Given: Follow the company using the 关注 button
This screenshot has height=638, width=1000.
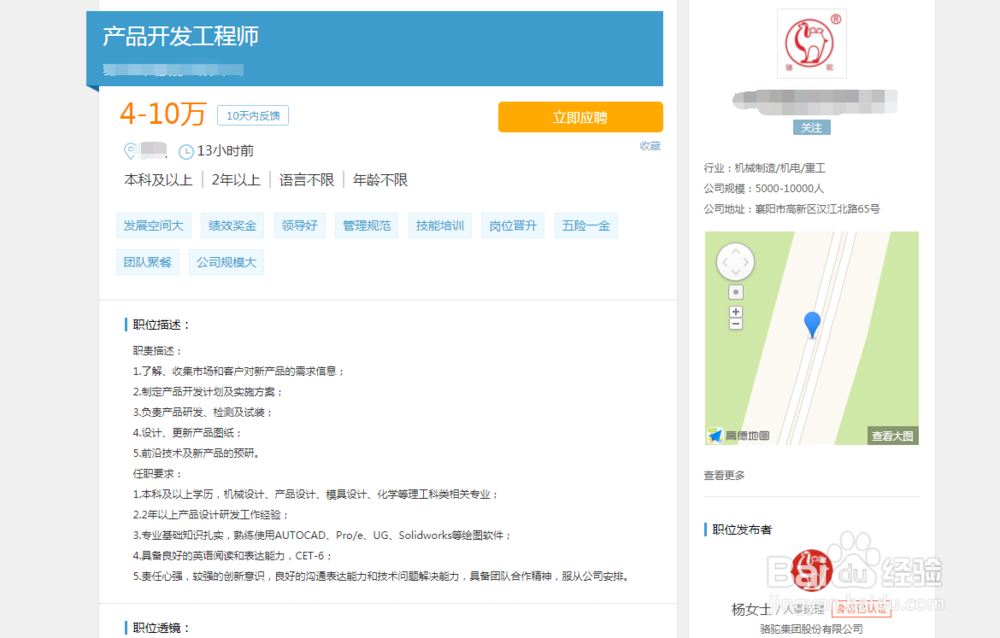Looking at the screenshot, I should point(811,127).
